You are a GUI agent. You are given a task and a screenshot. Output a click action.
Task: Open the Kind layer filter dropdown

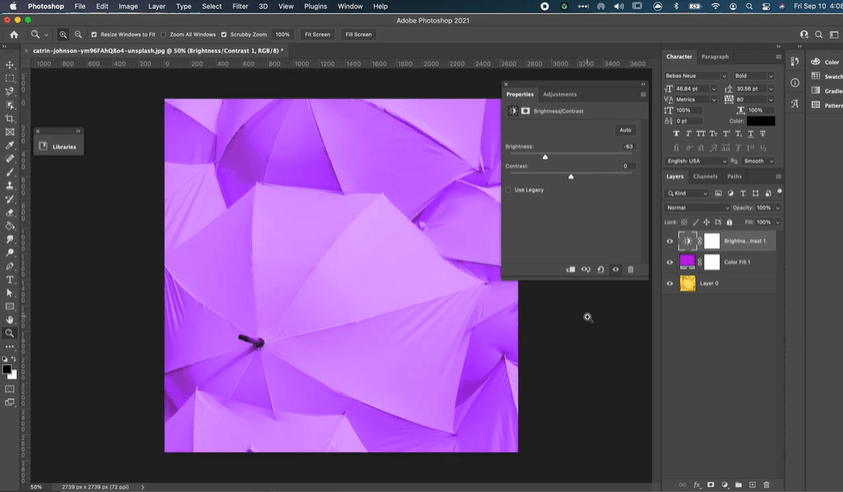coord(688,193)
